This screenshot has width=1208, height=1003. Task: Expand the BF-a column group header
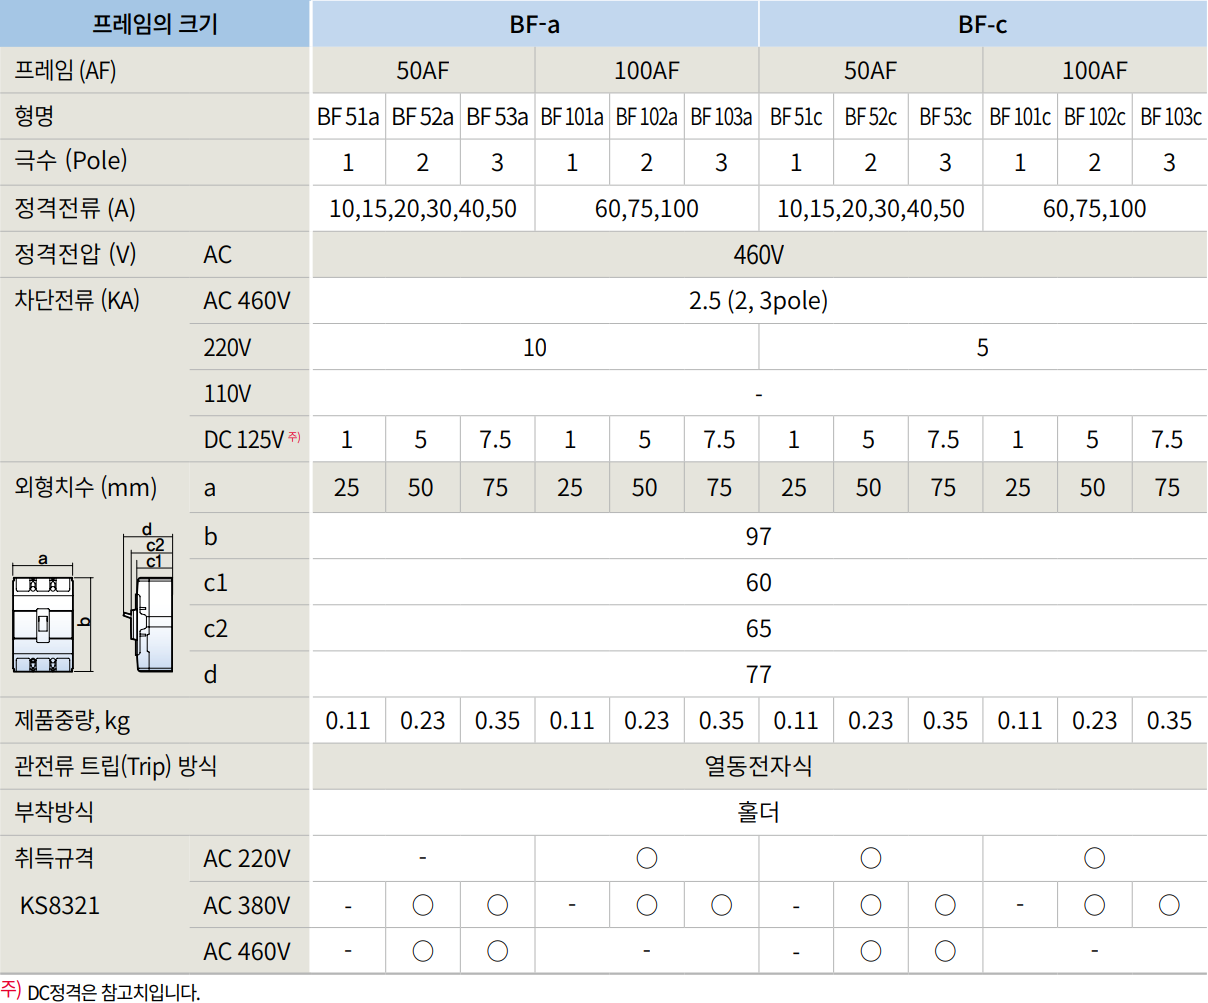tap(534, 22)
